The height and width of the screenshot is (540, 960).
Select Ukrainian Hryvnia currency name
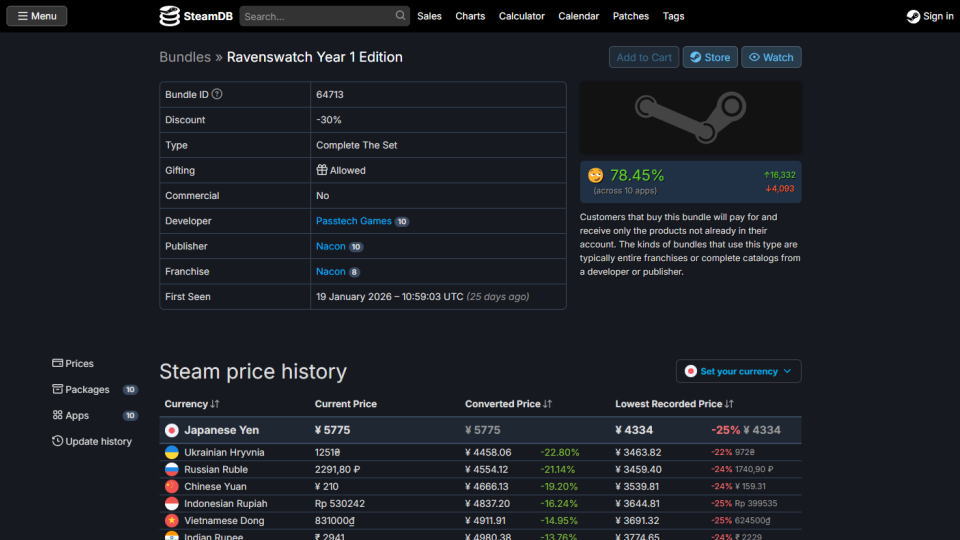pyautogui.click(x=224, y=452)
